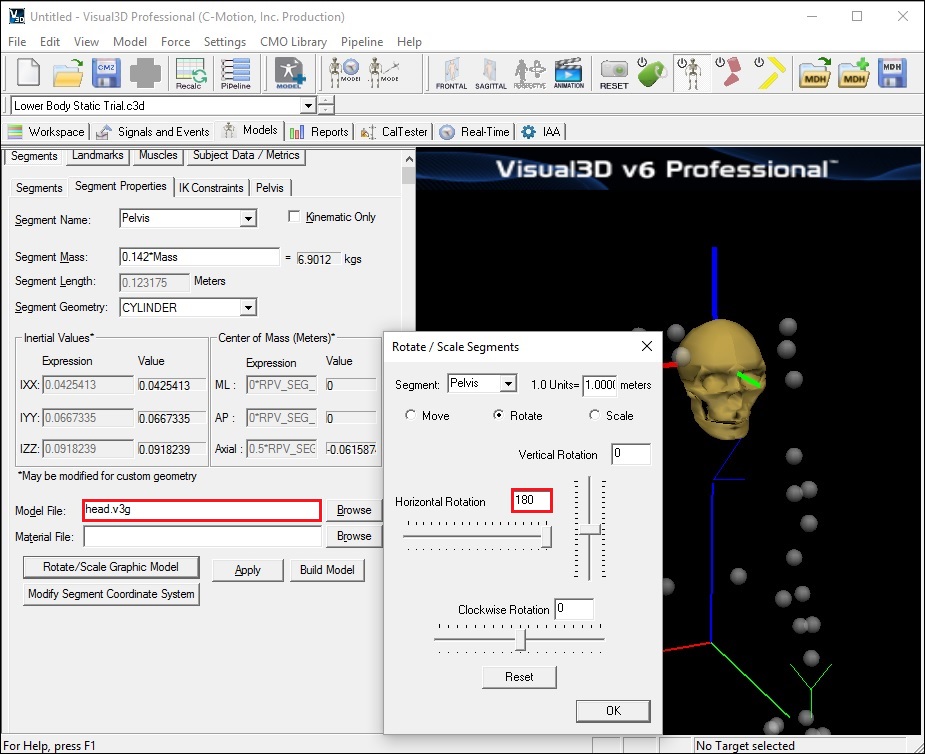This screenshot has height=754, width=925.
Task: Click the RESET view icon
Action: tap(614, 73)
